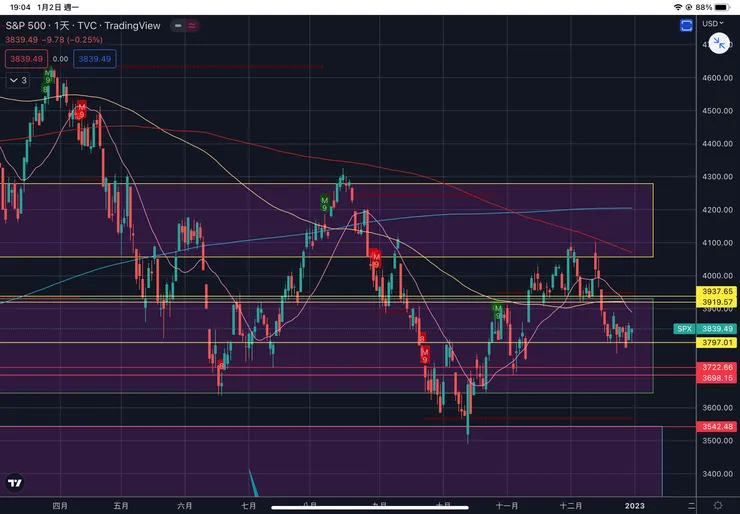The height and width of the screenshot is (514, 740).
Task: Click the price change text -9.78 (-0.25%)
Action: point(72,40)
